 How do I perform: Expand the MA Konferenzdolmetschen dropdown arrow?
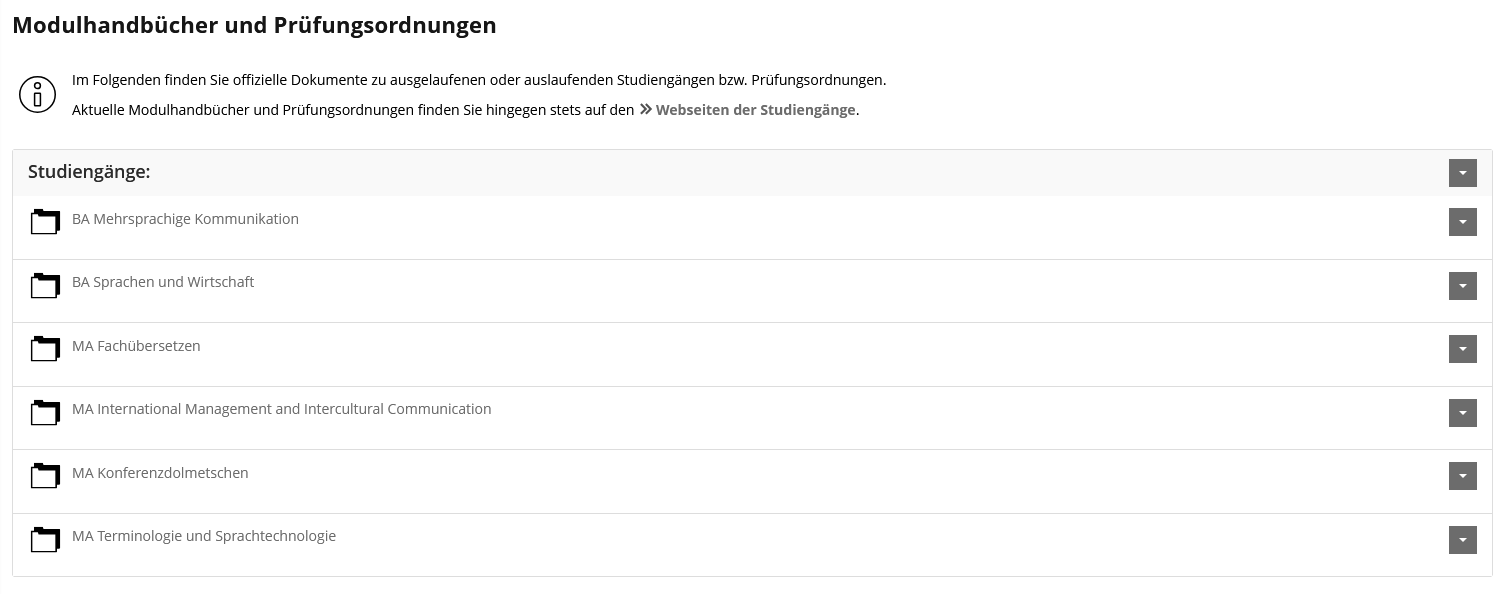coord(1462,476)
